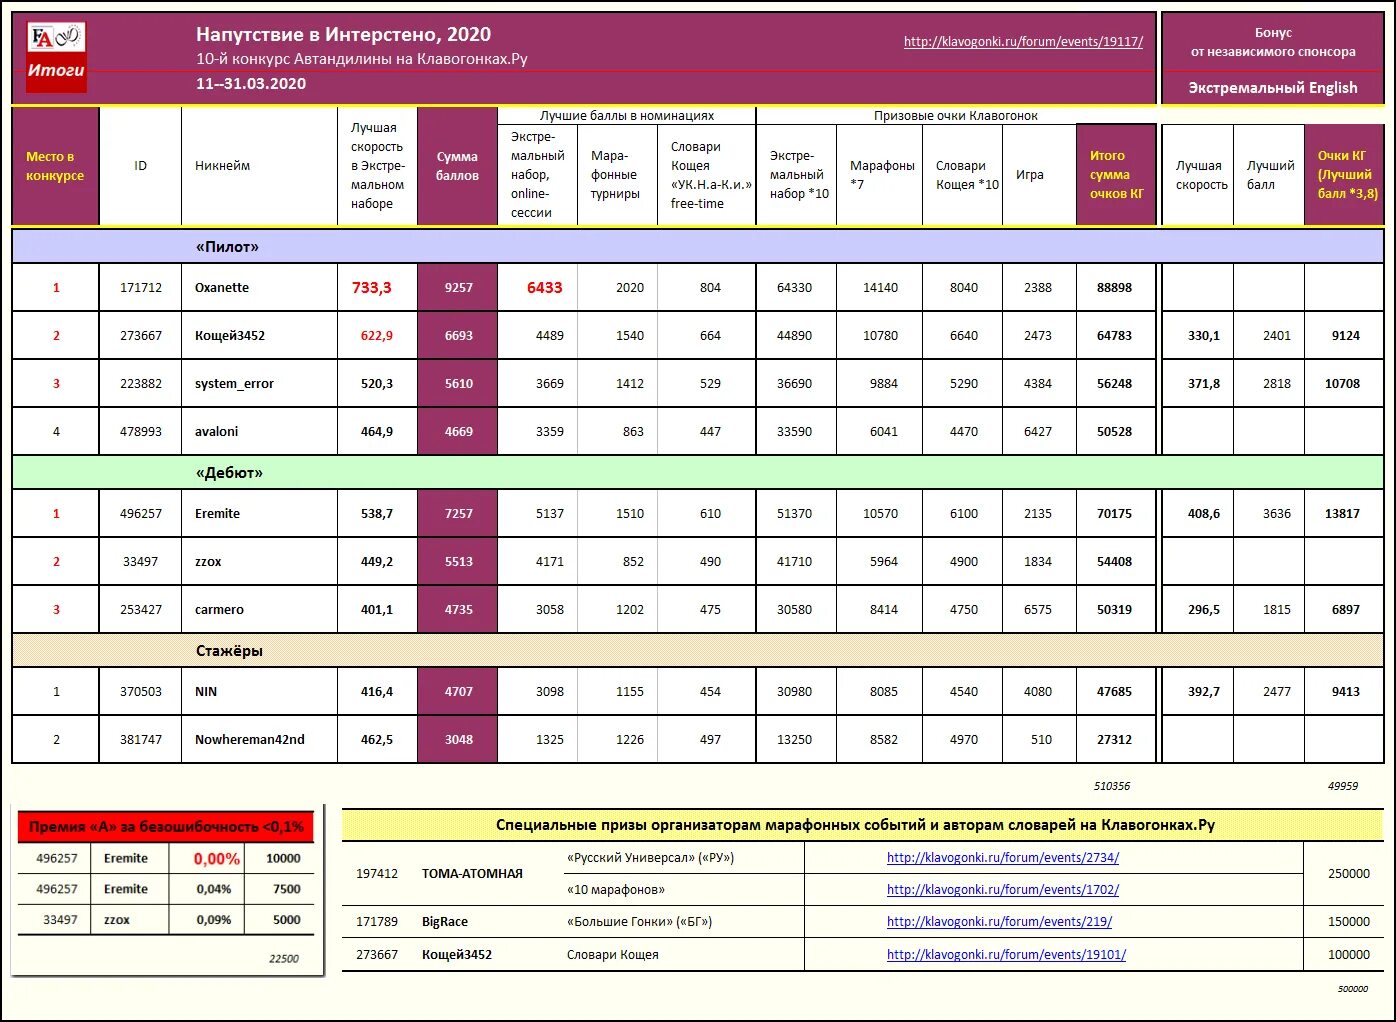Viewport: 1396px width, 1022px height.
Task: Select the prize amount 250000
Action: click(x=1348, y=874)
